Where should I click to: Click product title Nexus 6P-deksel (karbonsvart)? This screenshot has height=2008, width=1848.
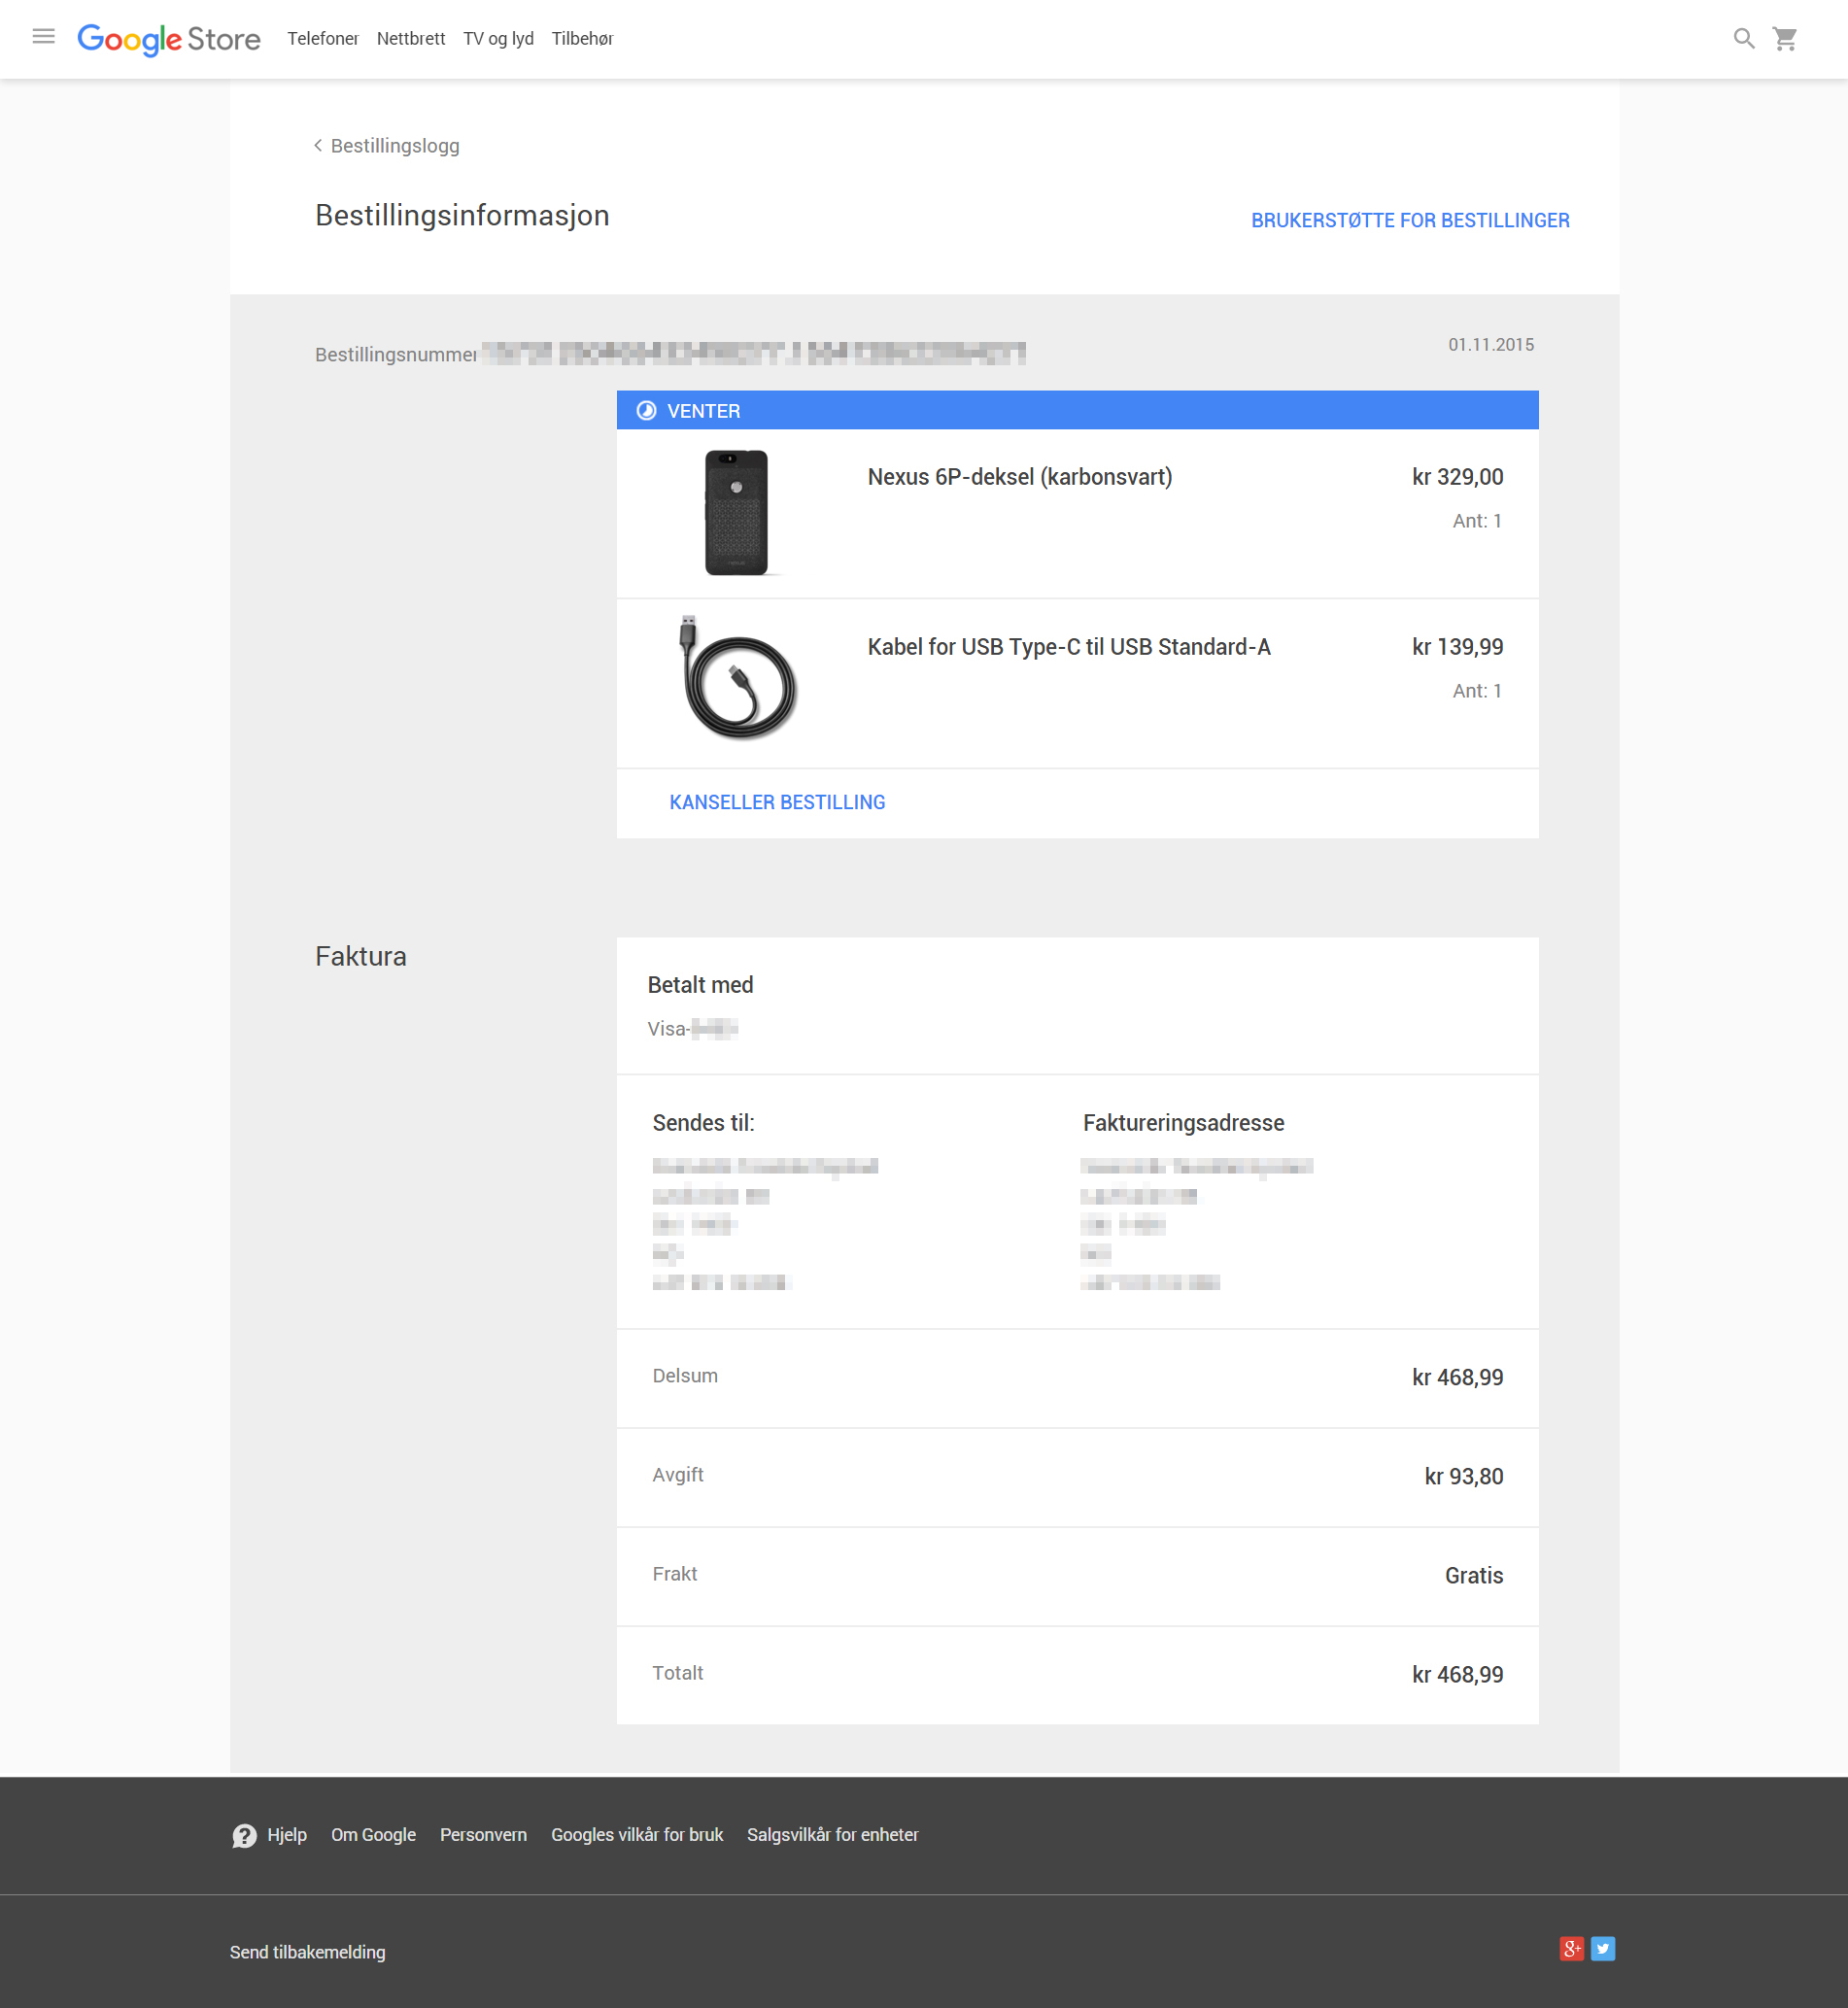coord(1020,477)
